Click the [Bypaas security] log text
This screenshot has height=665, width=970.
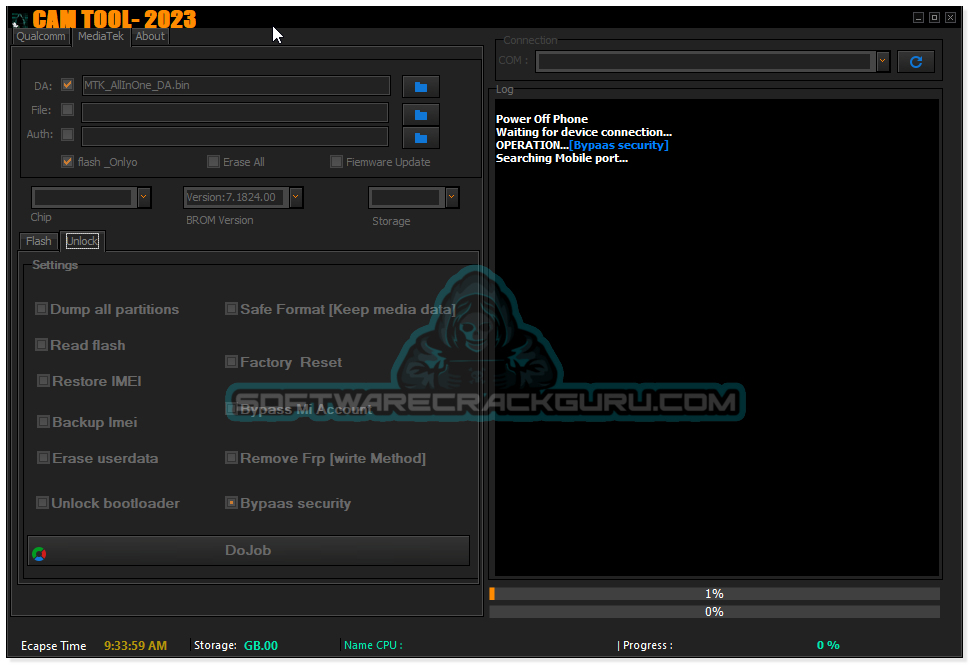point(619,145)
